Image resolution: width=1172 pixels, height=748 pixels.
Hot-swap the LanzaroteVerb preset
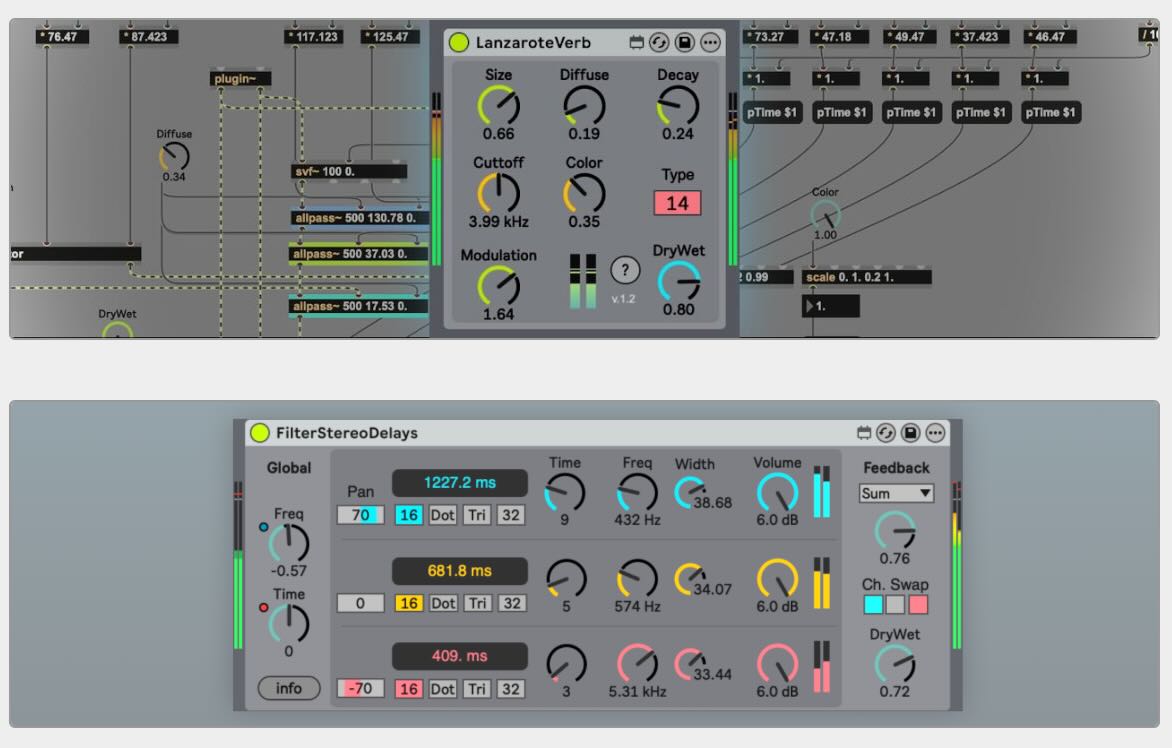click(660, 42)
